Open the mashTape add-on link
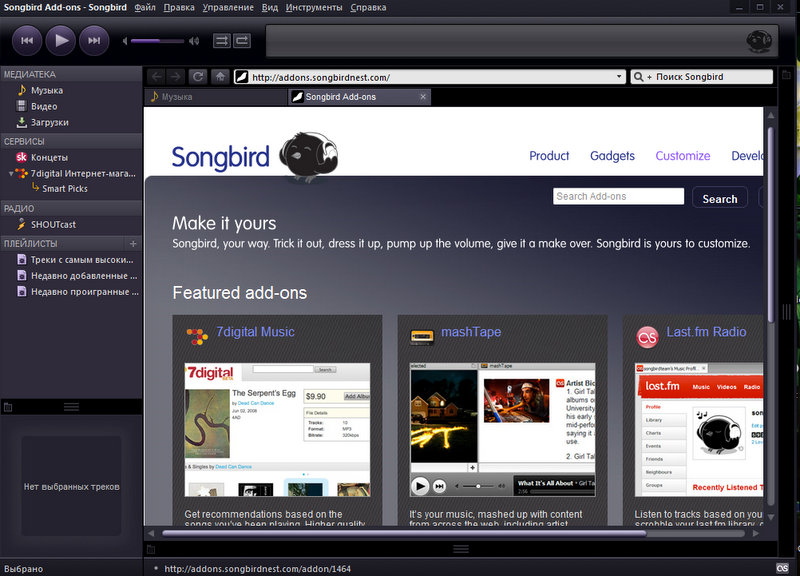The image size is (800, 576). (471, 332)
